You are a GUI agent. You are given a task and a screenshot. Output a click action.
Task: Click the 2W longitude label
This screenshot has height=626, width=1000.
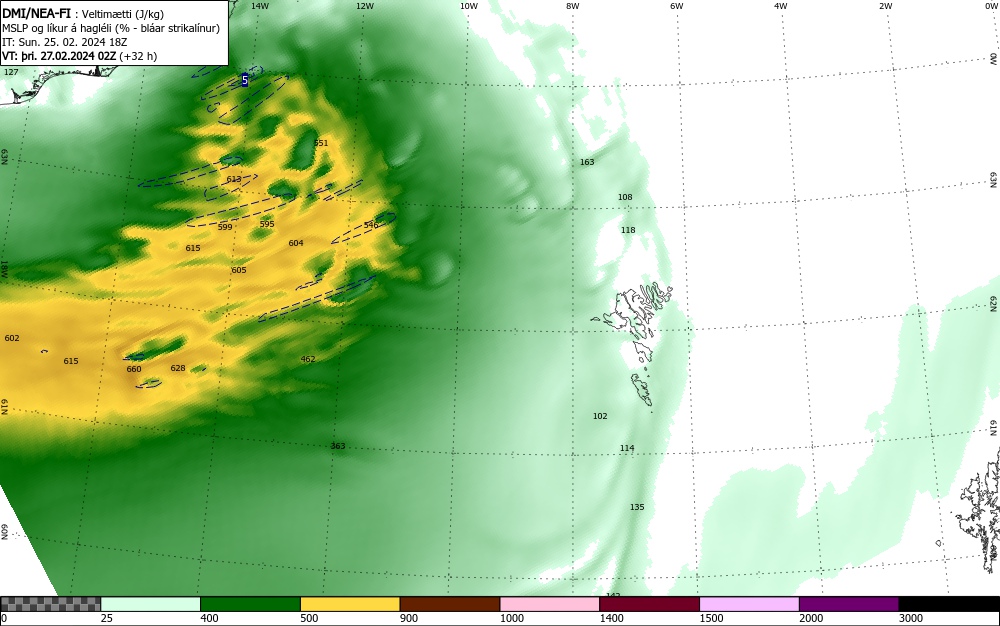pyautogui.click(x=885, y=6)
